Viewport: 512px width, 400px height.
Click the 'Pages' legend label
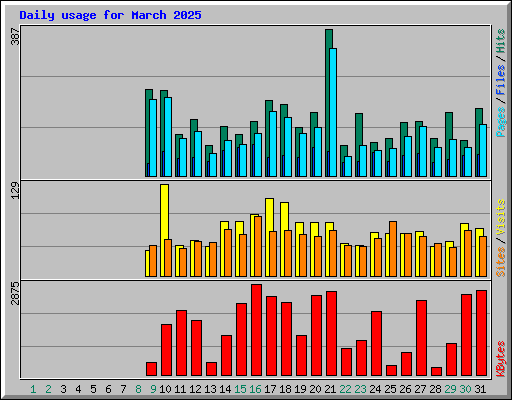pyautogui.click(x=501, y=122)
